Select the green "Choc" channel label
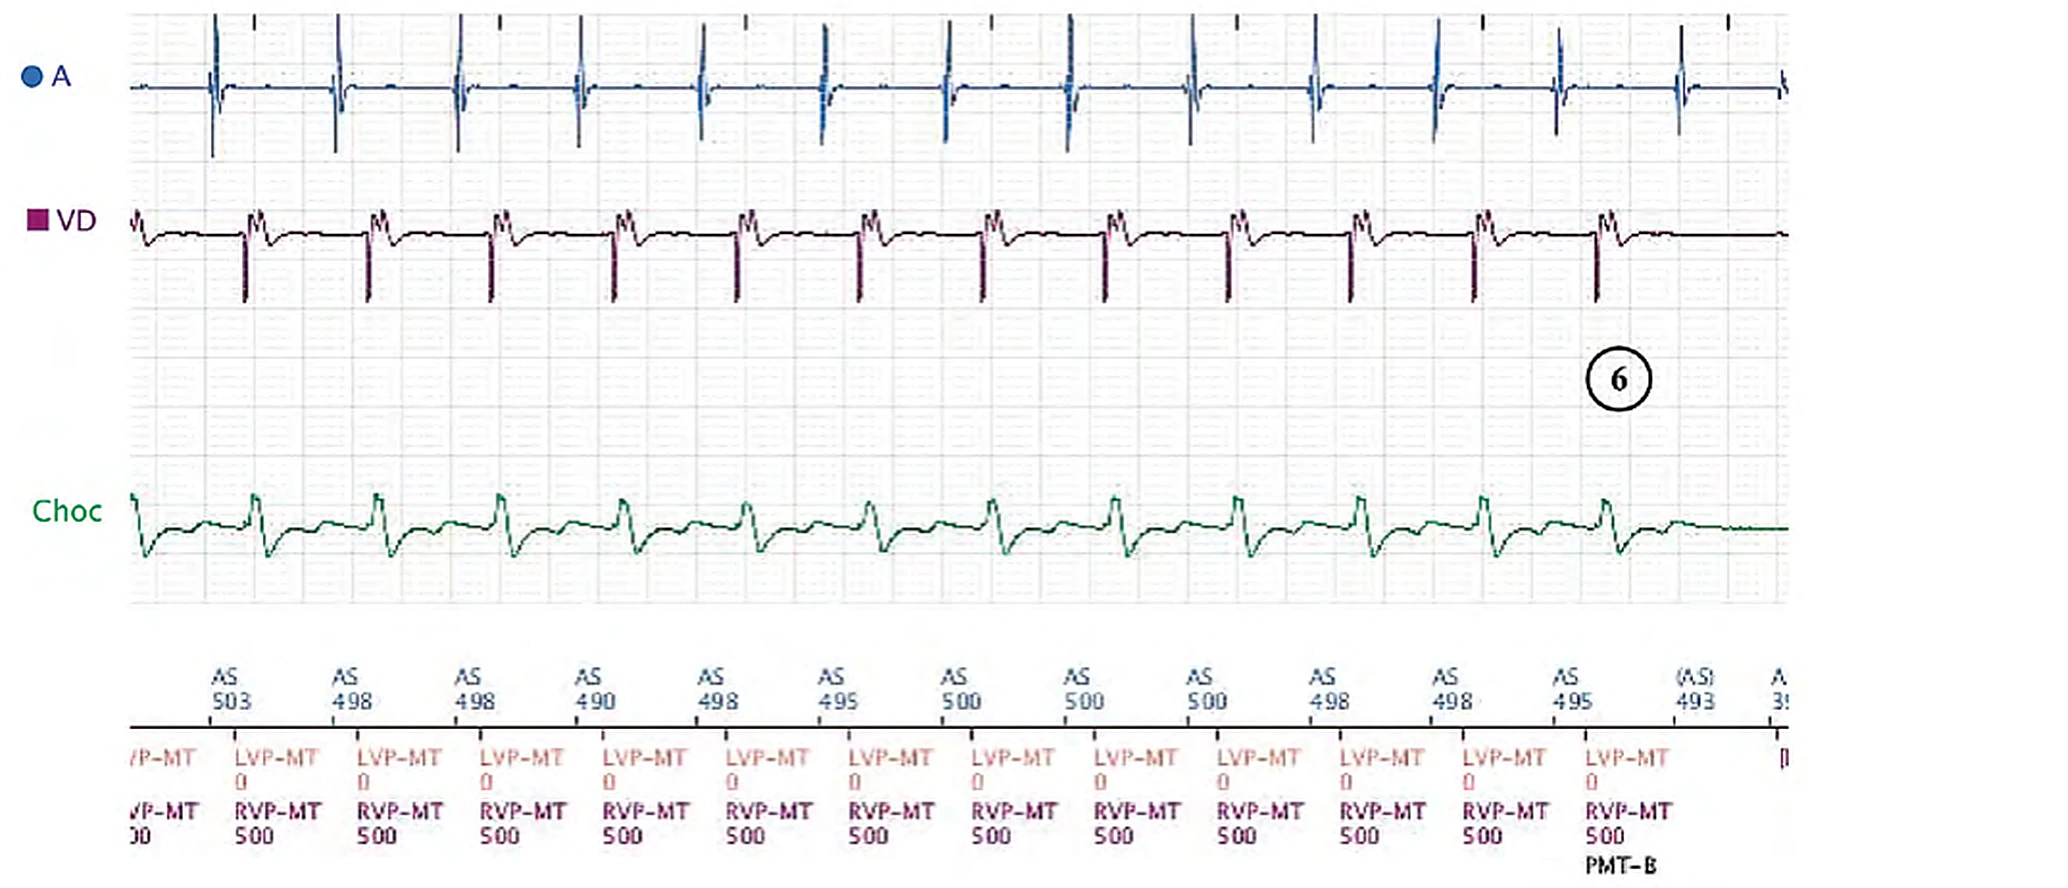 [67, 511]
